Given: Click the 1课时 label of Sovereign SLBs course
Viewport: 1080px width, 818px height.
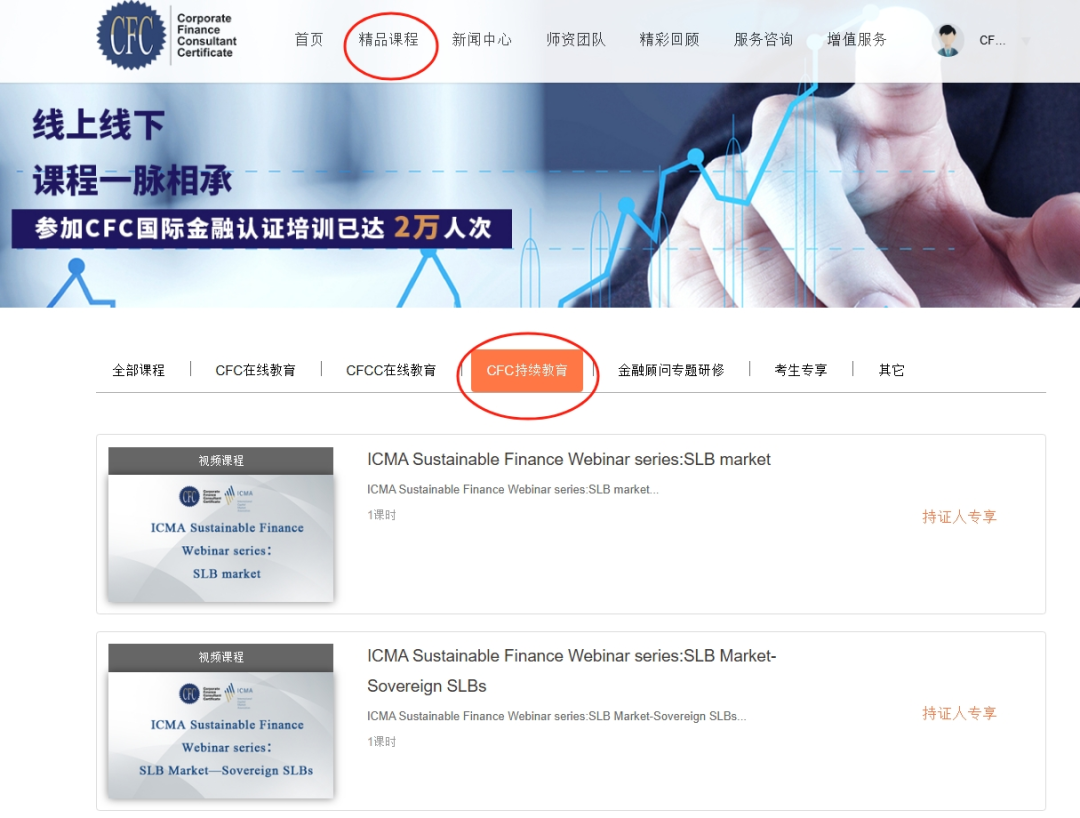Looking at the screenshot, I should tap(382, 742).
